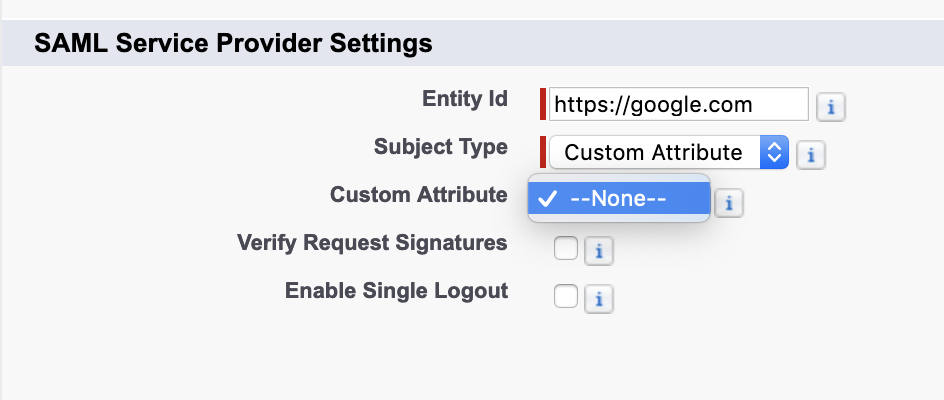Screen dimensions: 944x400
Task: Click the Enable Single Logout label
Action: pyautogui.click(x=396, y=291)
